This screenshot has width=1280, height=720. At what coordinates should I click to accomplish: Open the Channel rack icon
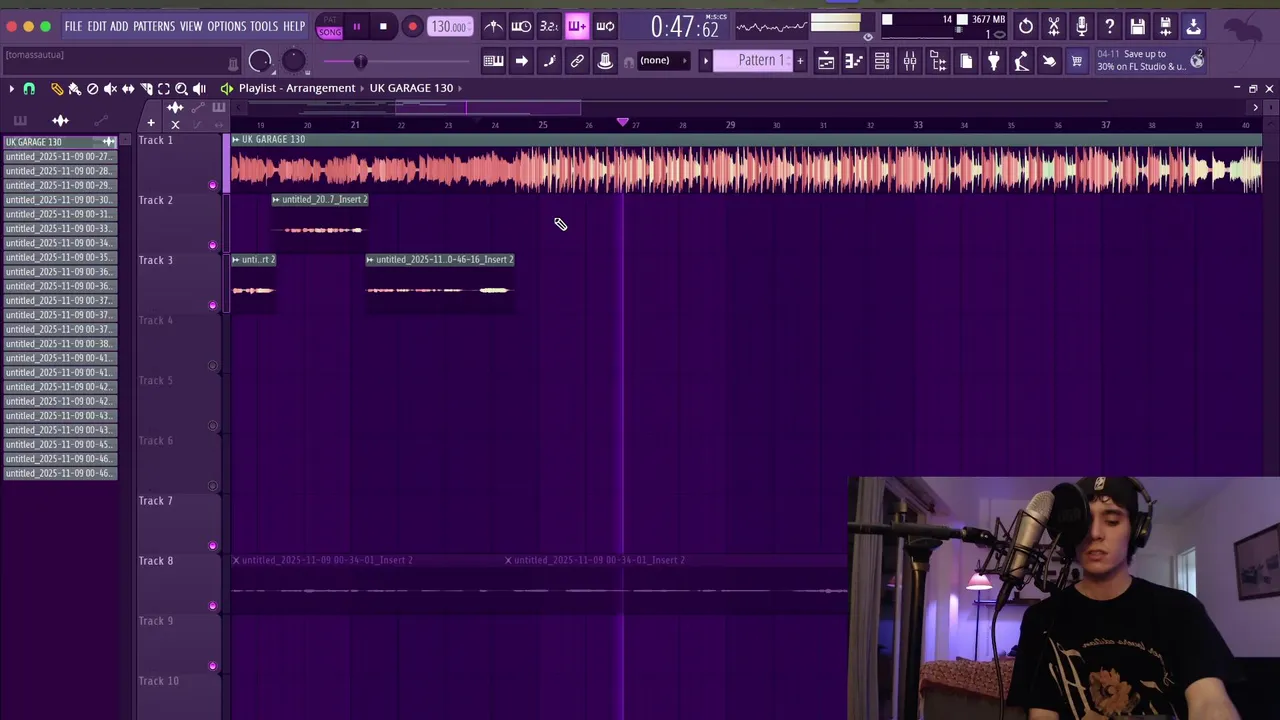[882, 62]
